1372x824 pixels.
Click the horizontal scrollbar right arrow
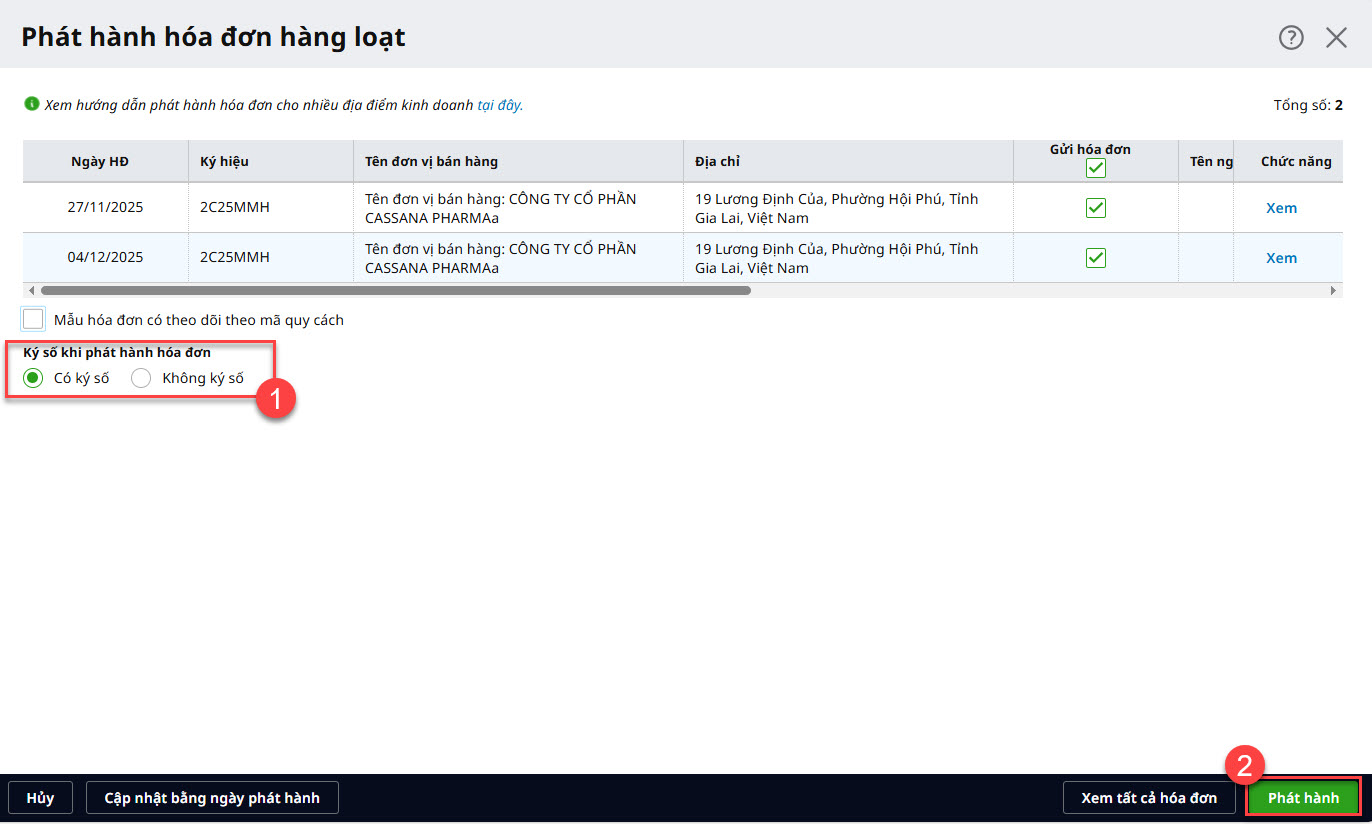point(1333,290)
